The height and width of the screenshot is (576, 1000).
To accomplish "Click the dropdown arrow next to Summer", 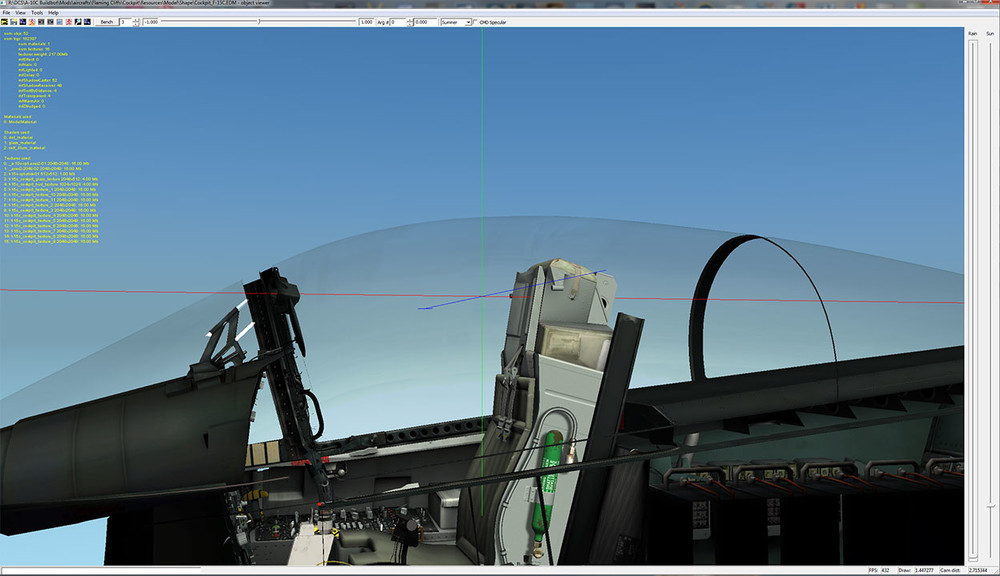I will [x=467, y=20].
